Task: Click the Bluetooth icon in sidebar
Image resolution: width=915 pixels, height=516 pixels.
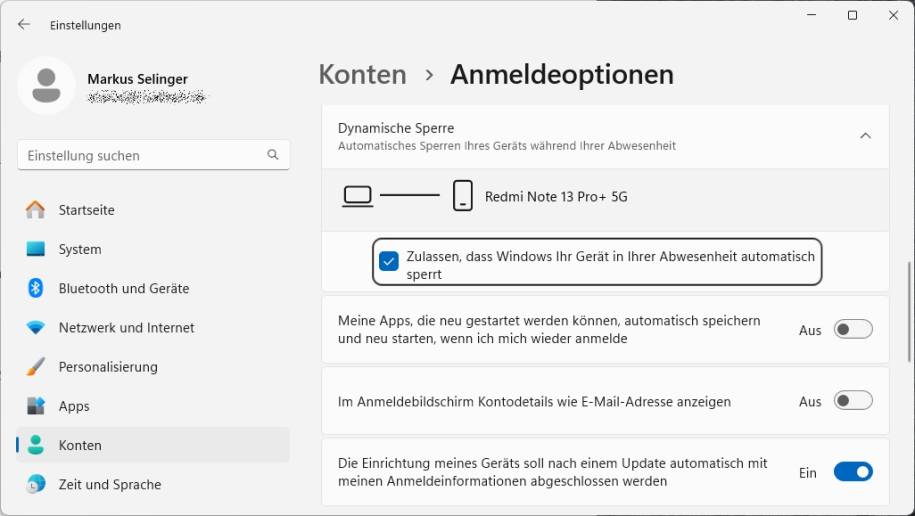Action: tap(35, 288)
